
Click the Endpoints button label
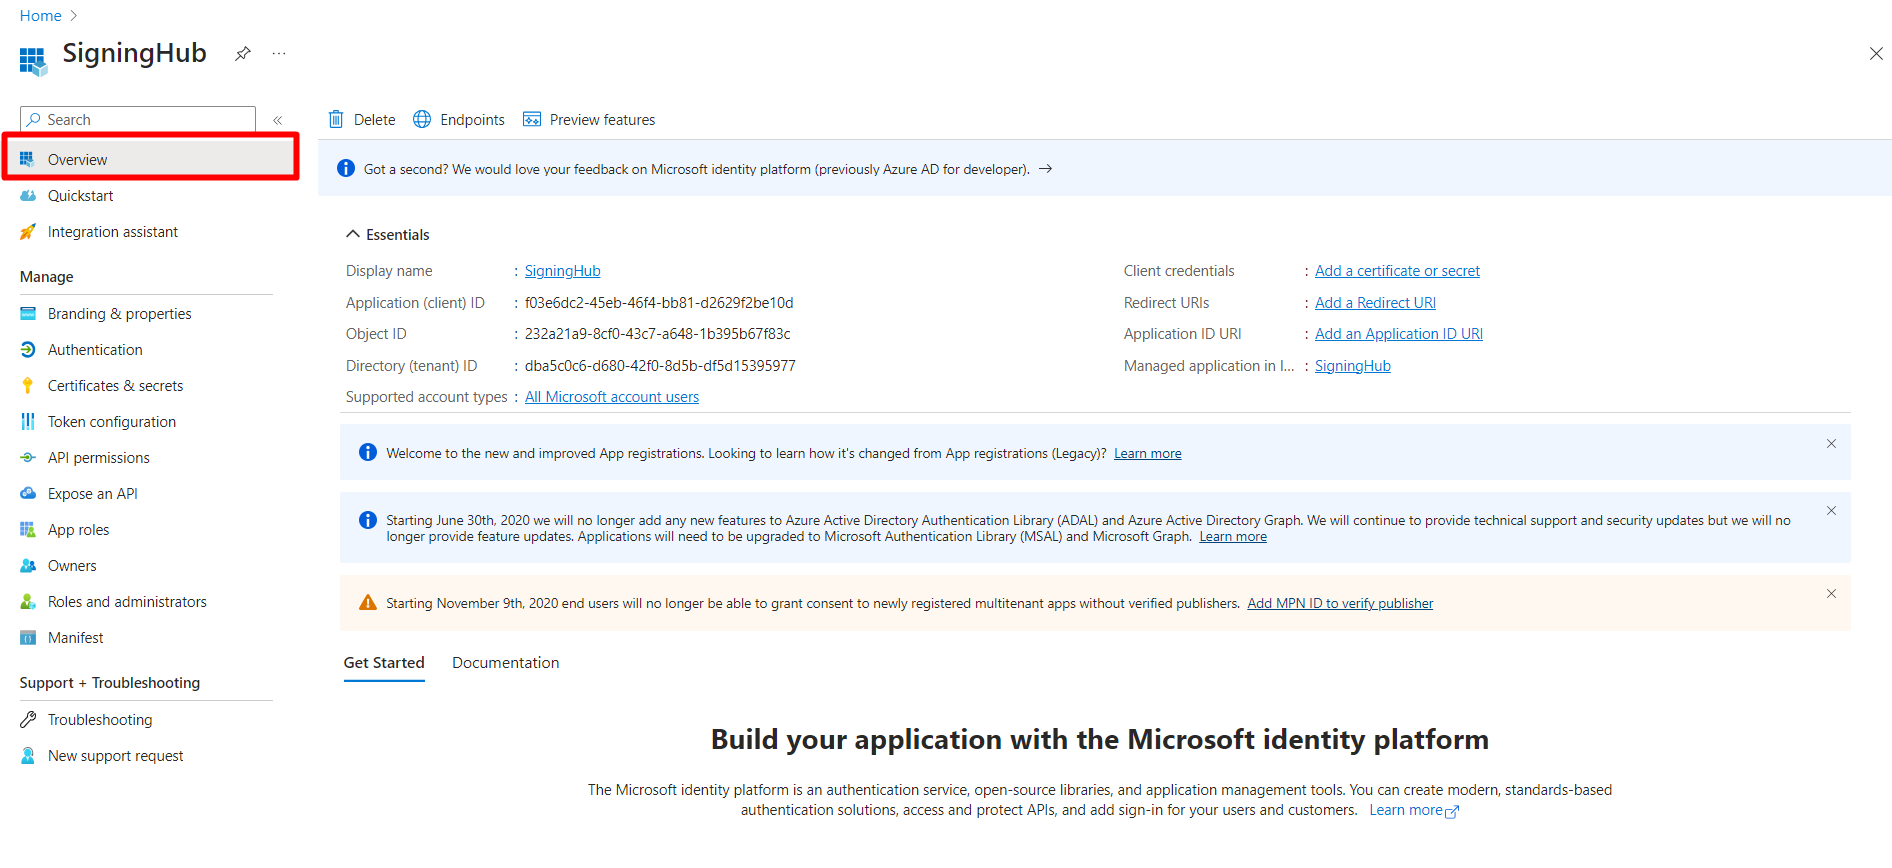coord(473,120)
